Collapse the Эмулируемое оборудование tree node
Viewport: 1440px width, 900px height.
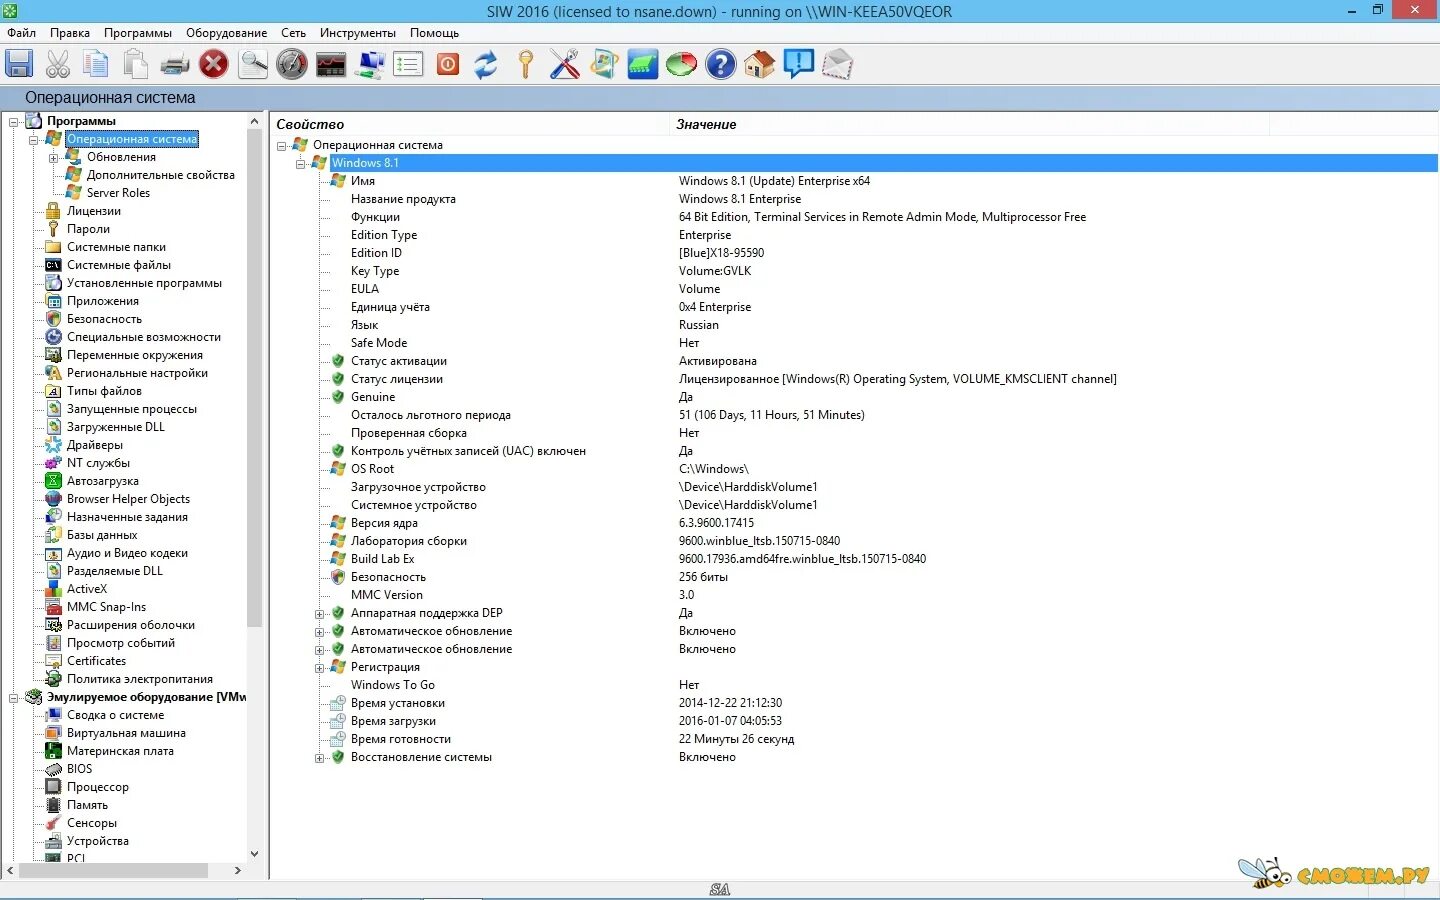[x=14, y=698]
